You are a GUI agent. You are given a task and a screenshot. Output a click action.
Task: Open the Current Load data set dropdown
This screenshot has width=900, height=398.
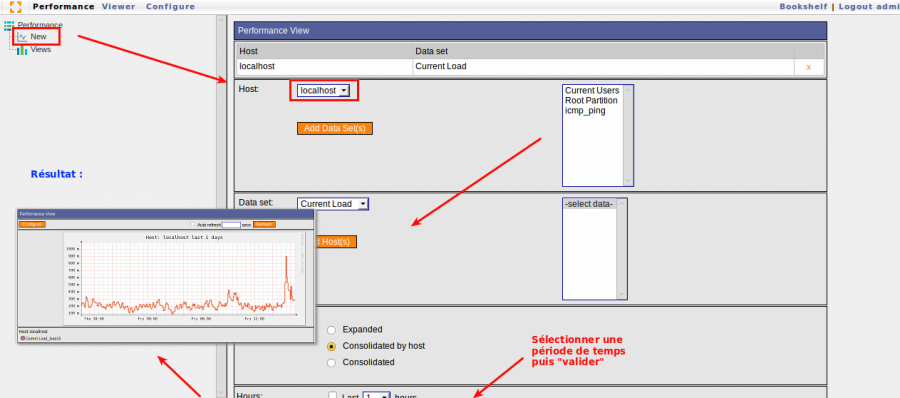(333, 204)
